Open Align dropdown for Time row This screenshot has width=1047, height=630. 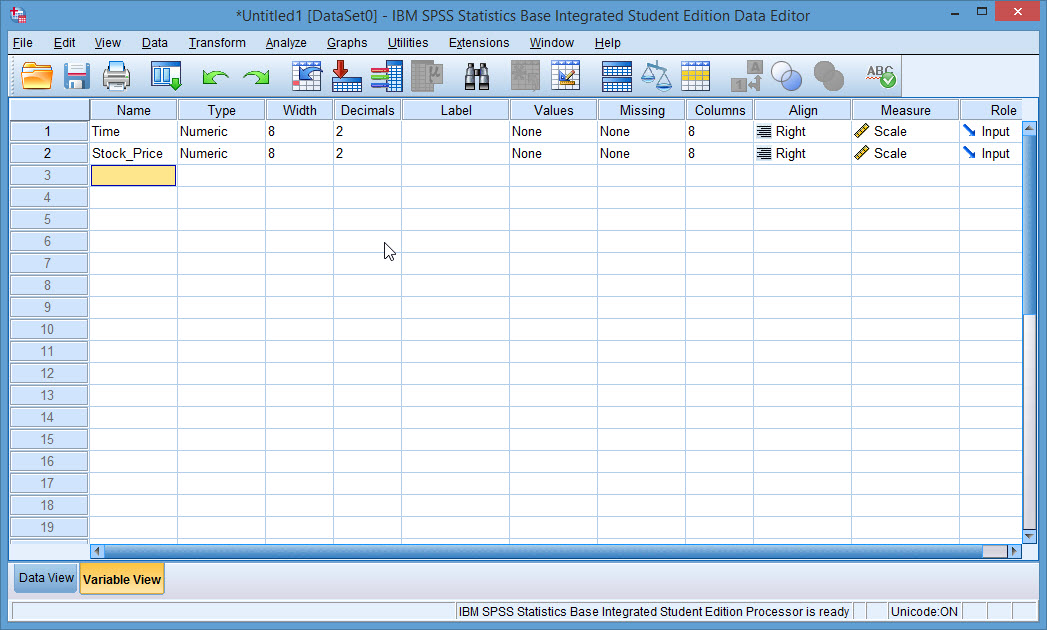coord(803,132)
